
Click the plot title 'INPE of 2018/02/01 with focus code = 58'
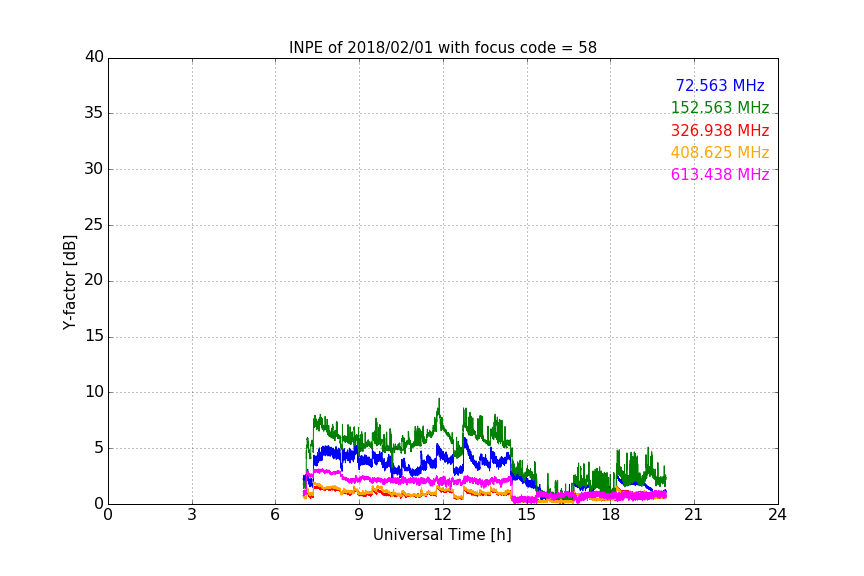pyautogui.click(x=442, y=48)
